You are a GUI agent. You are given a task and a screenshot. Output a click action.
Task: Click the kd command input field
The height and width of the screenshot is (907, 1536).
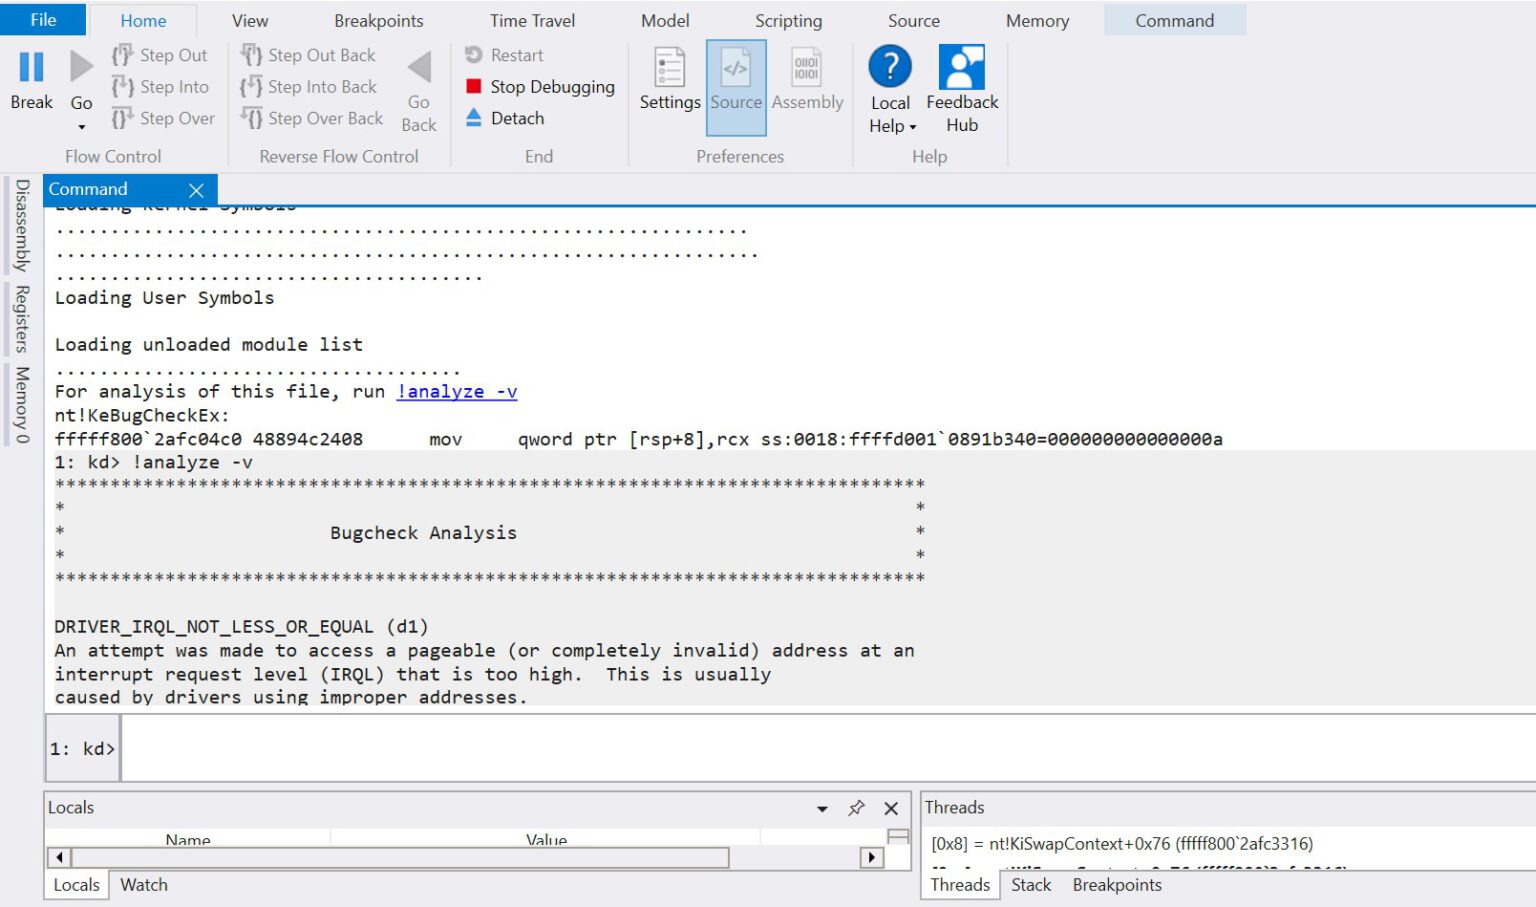point(827,748)
